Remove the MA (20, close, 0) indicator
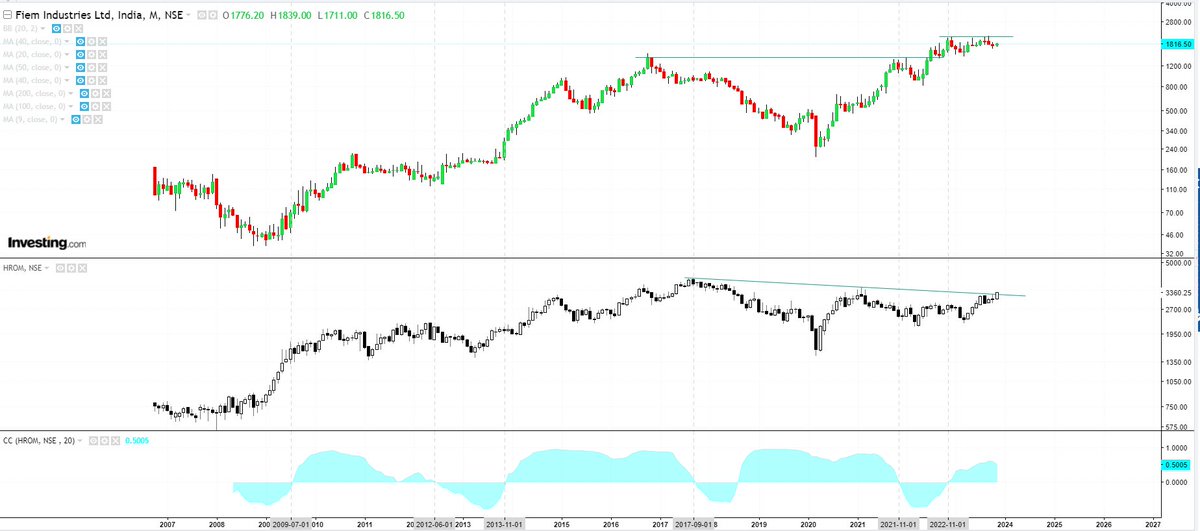This screenshot has width=1200, height=531. click(102, 54)
